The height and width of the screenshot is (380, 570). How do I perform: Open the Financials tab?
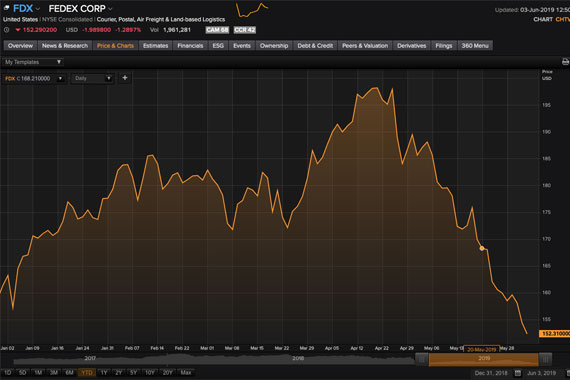[190, 45]
